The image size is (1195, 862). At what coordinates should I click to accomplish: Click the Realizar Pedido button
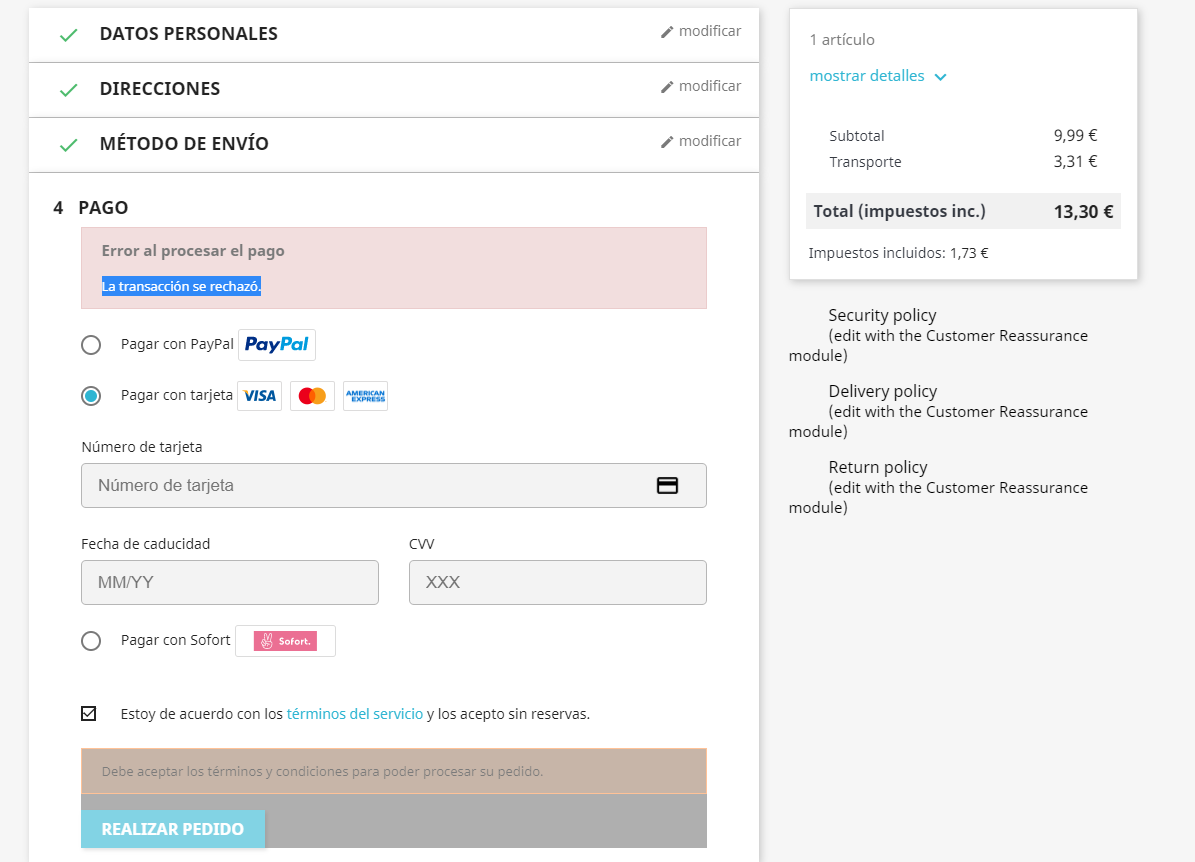173,829
